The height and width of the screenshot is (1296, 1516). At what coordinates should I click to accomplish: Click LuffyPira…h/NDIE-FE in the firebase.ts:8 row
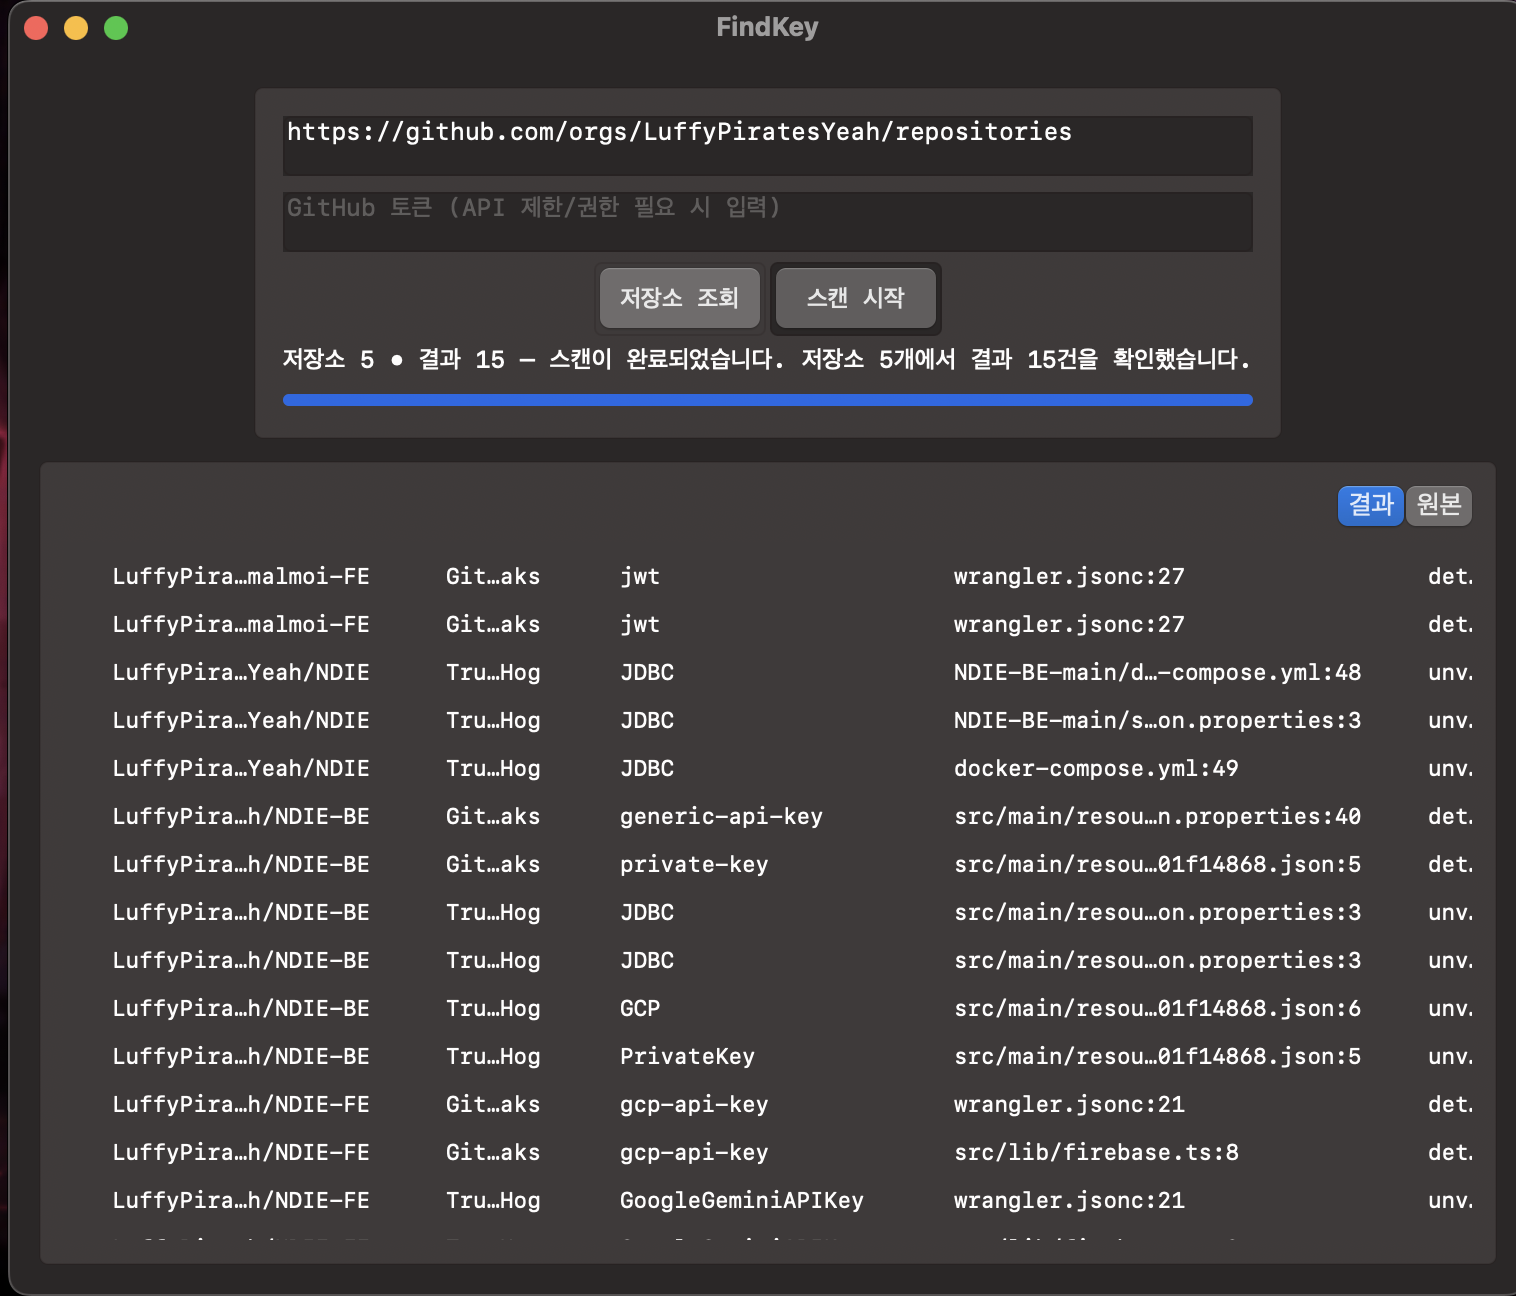[241, 1152]
